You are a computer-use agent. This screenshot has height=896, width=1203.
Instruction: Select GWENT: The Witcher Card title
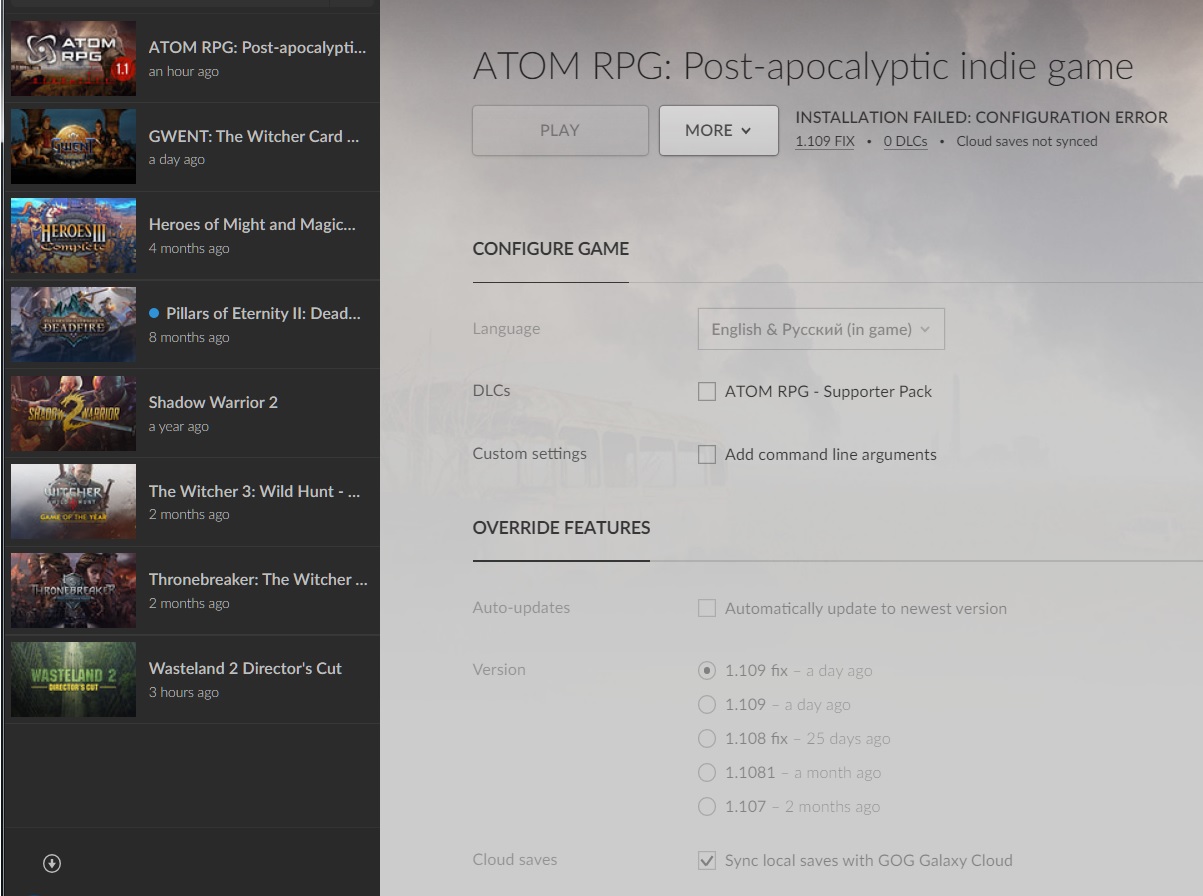pyautogui.click(x=253, y=136)
